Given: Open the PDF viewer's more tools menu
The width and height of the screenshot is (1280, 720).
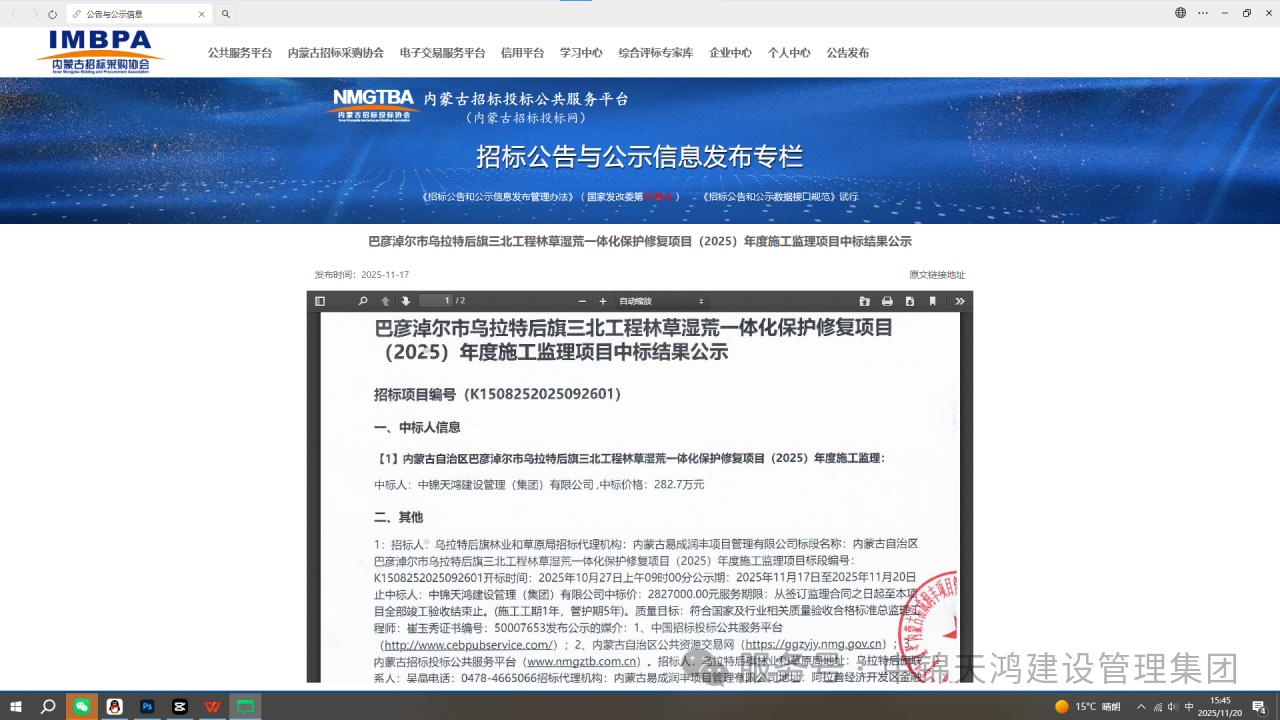Looking at the screenshot, I should [x=959, y=300].
